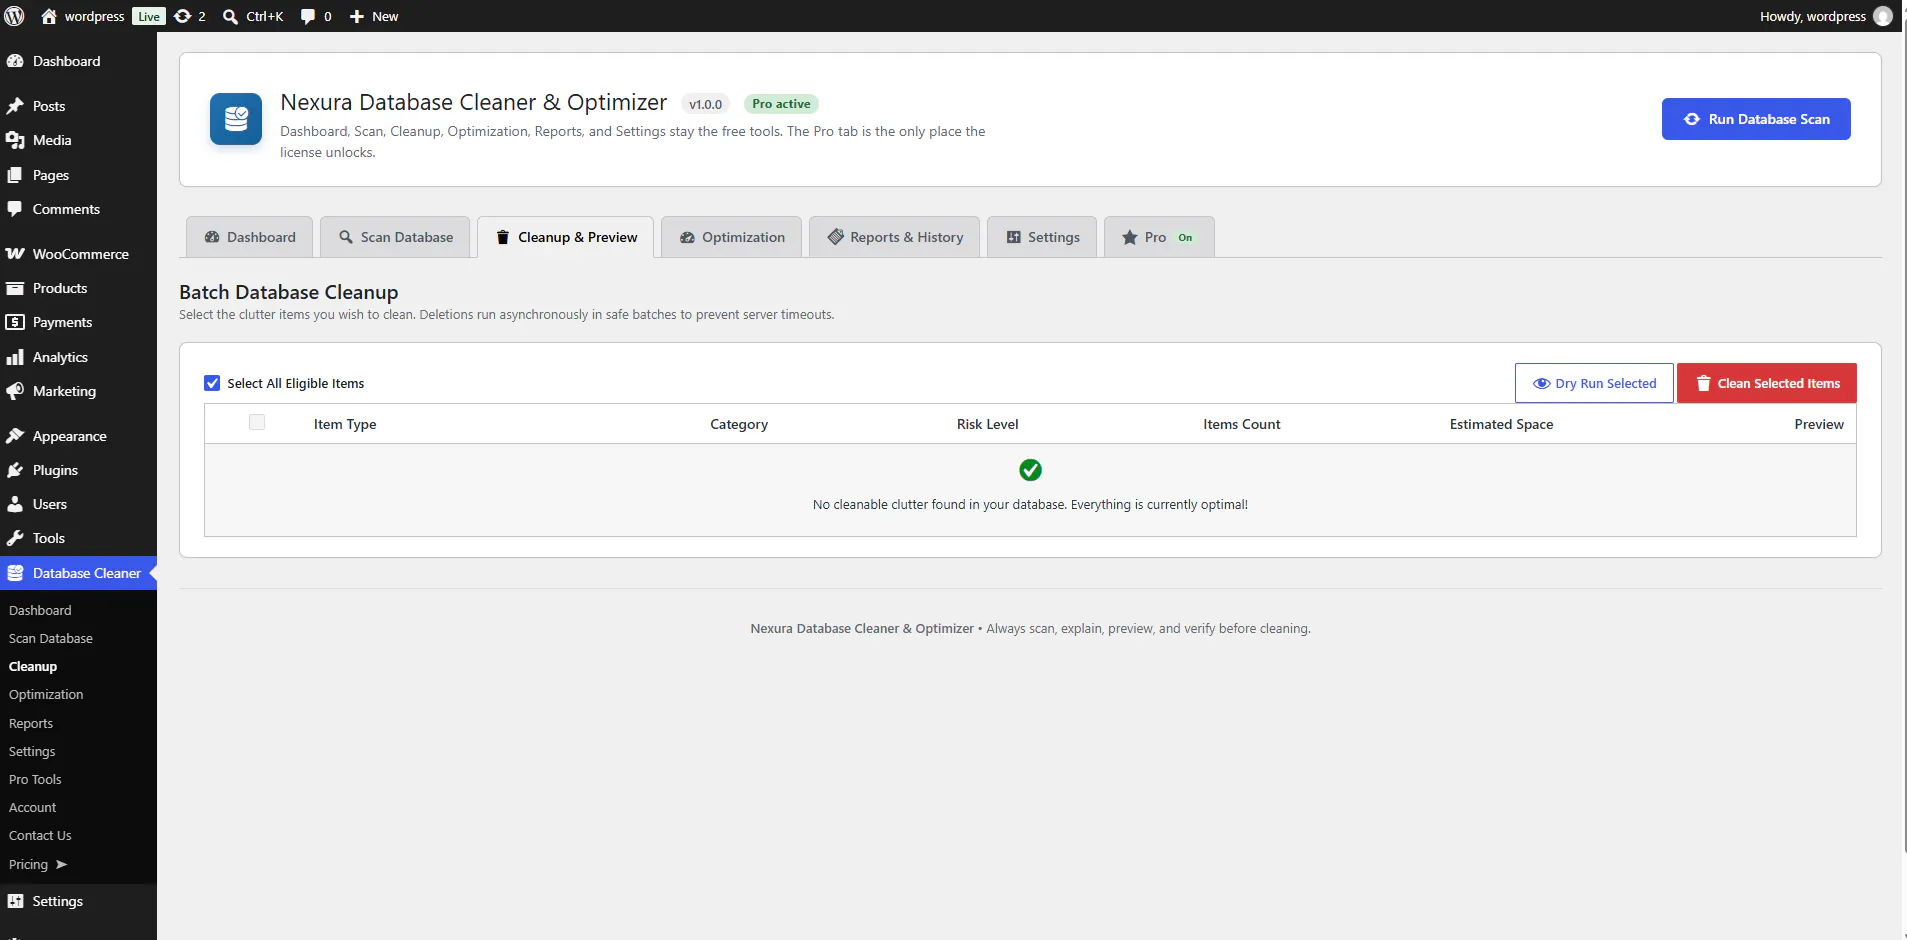Click the WordPress logo icon in admin bar
The image size is (1907, 940).
pos(15,16)
